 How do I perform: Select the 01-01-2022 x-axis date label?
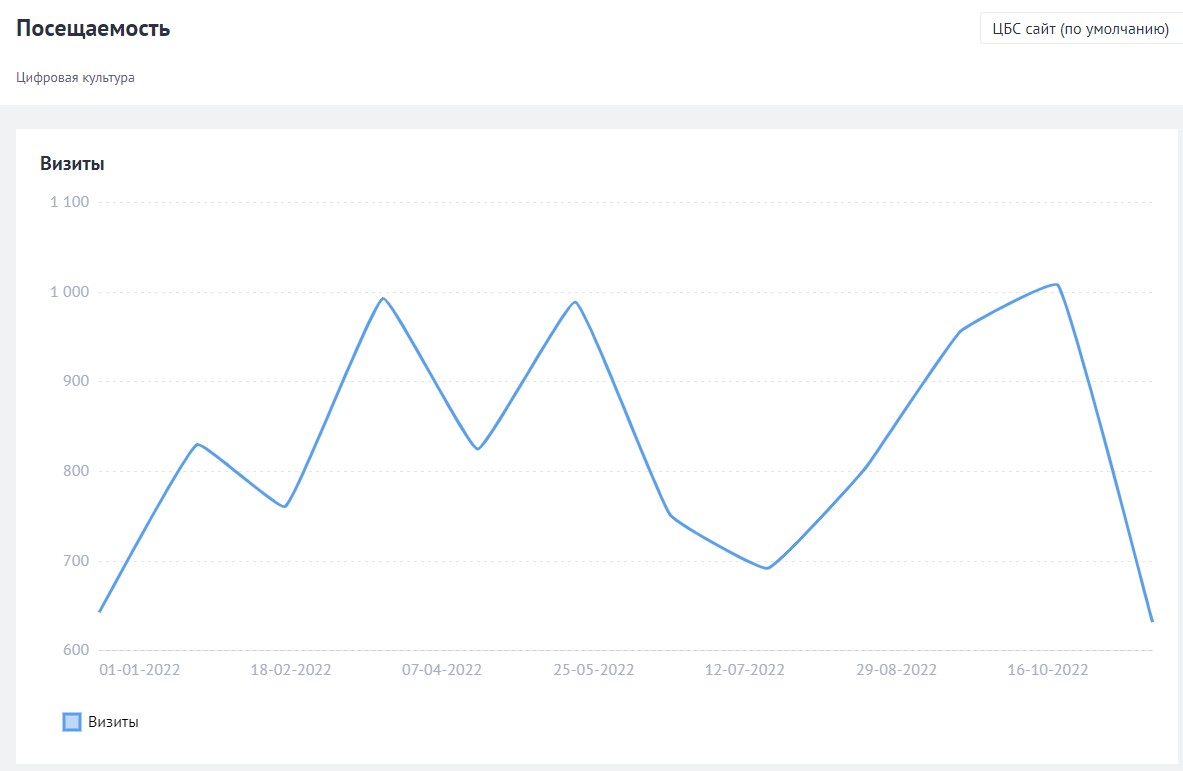click(140, 670)
